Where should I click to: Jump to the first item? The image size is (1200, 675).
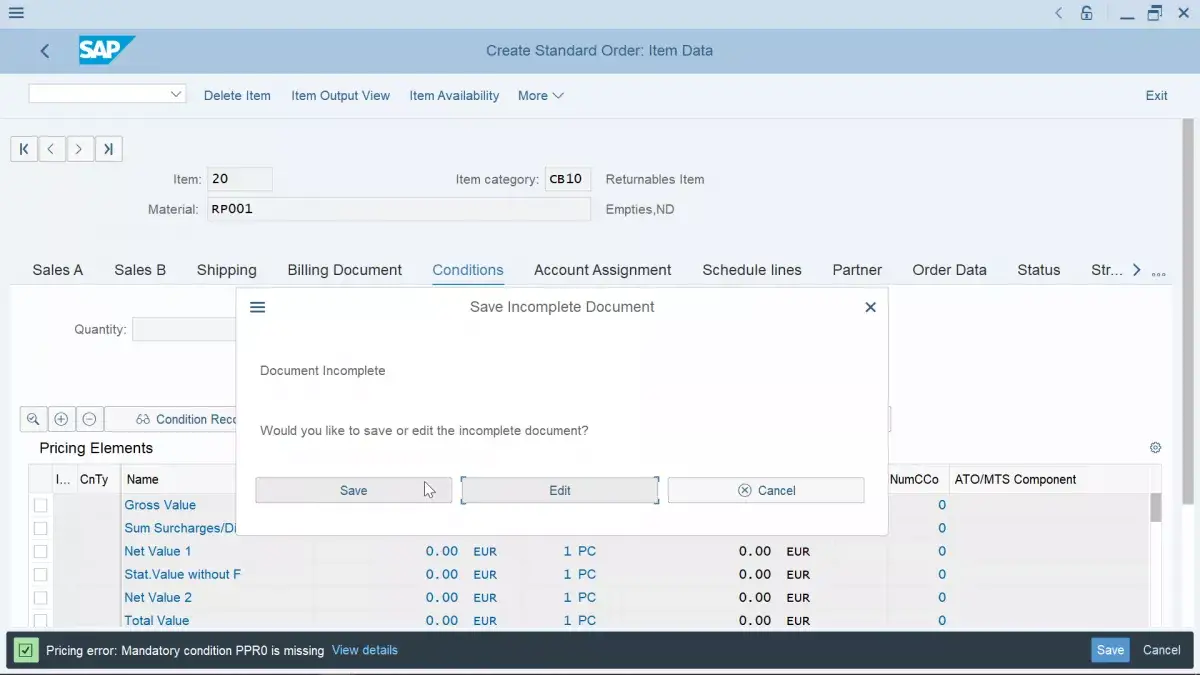click(x=24, y=149)
